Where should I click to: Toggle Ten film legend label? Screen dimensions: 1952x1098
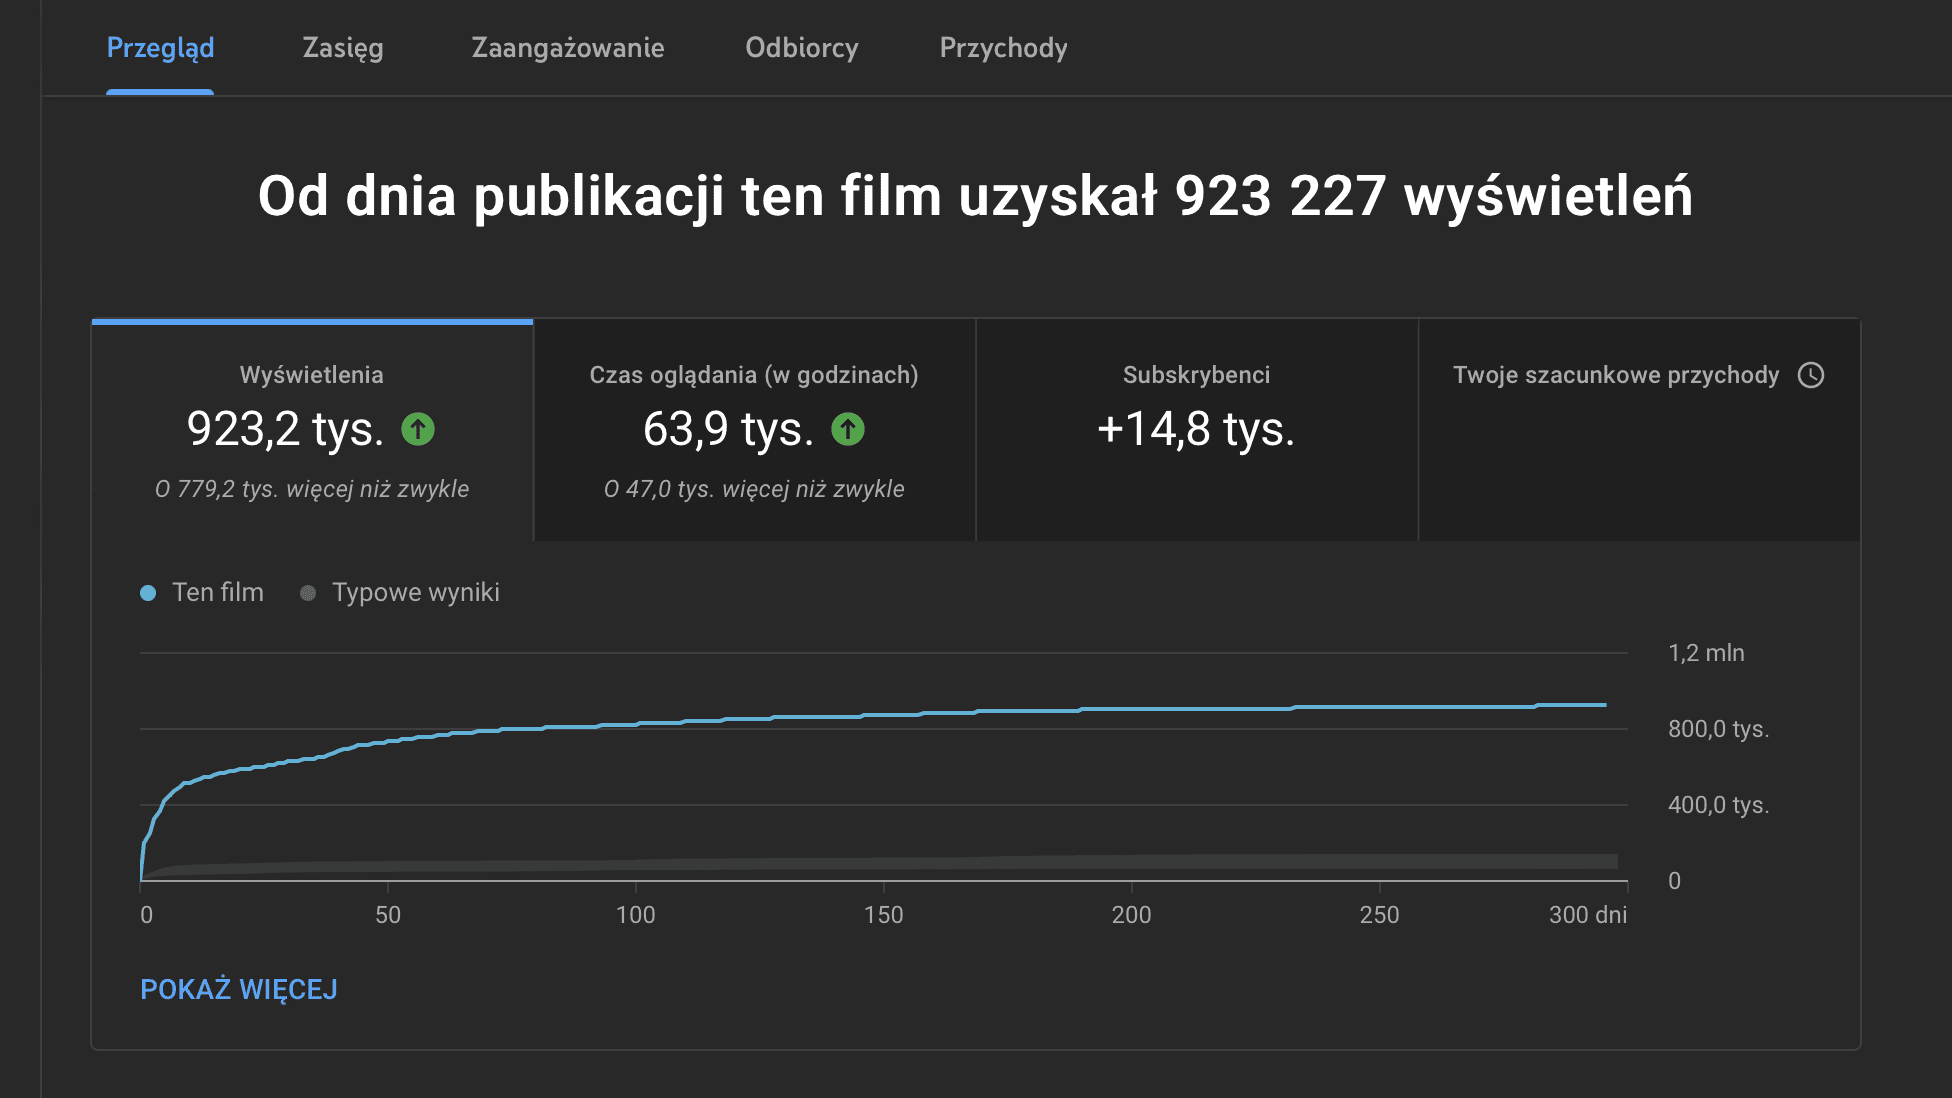[218, 592]
